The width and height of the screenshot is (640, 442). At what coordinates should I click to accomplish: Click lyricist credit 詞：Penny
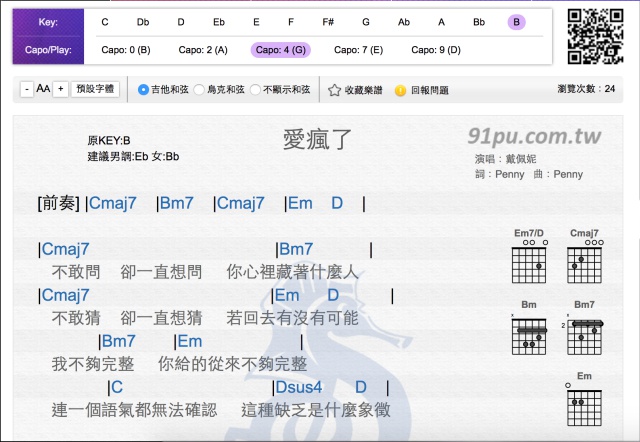click(x=500, y=174)
